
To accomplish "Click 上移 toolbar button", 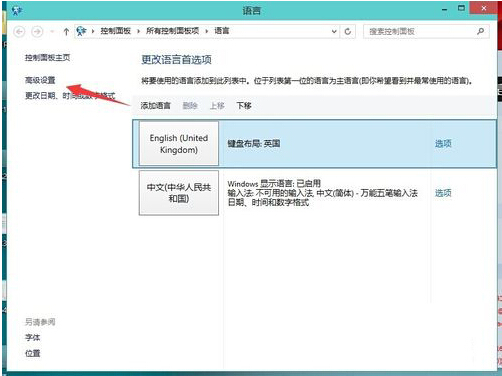I will [x=217, y=106].
